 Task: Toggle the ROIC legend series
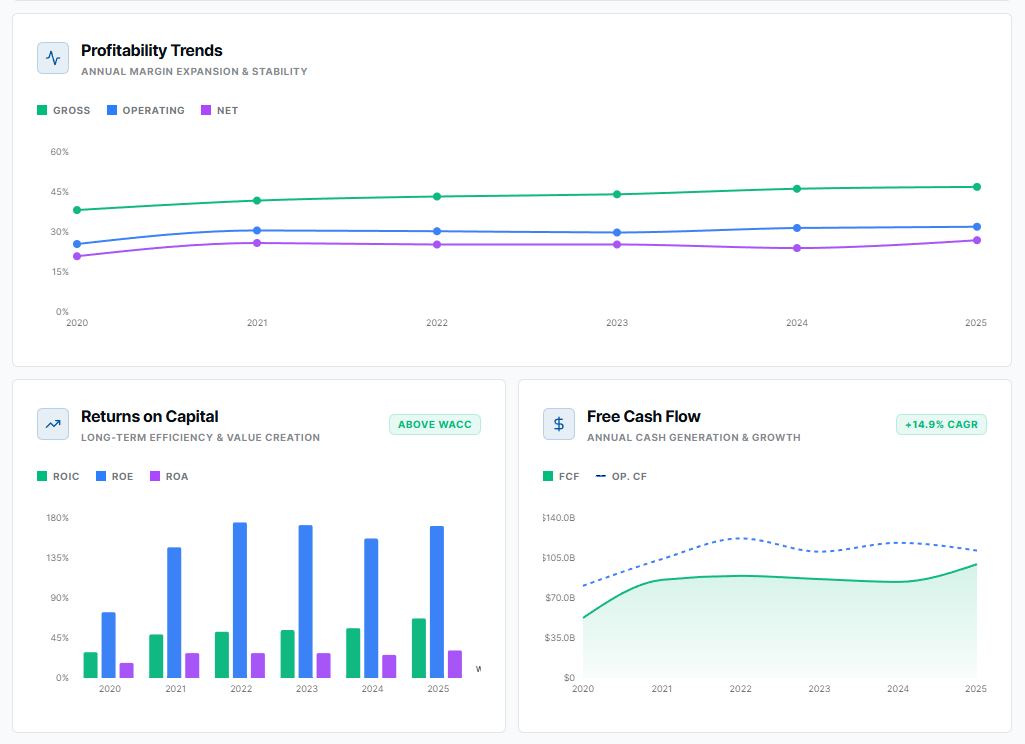pos(58,476)
